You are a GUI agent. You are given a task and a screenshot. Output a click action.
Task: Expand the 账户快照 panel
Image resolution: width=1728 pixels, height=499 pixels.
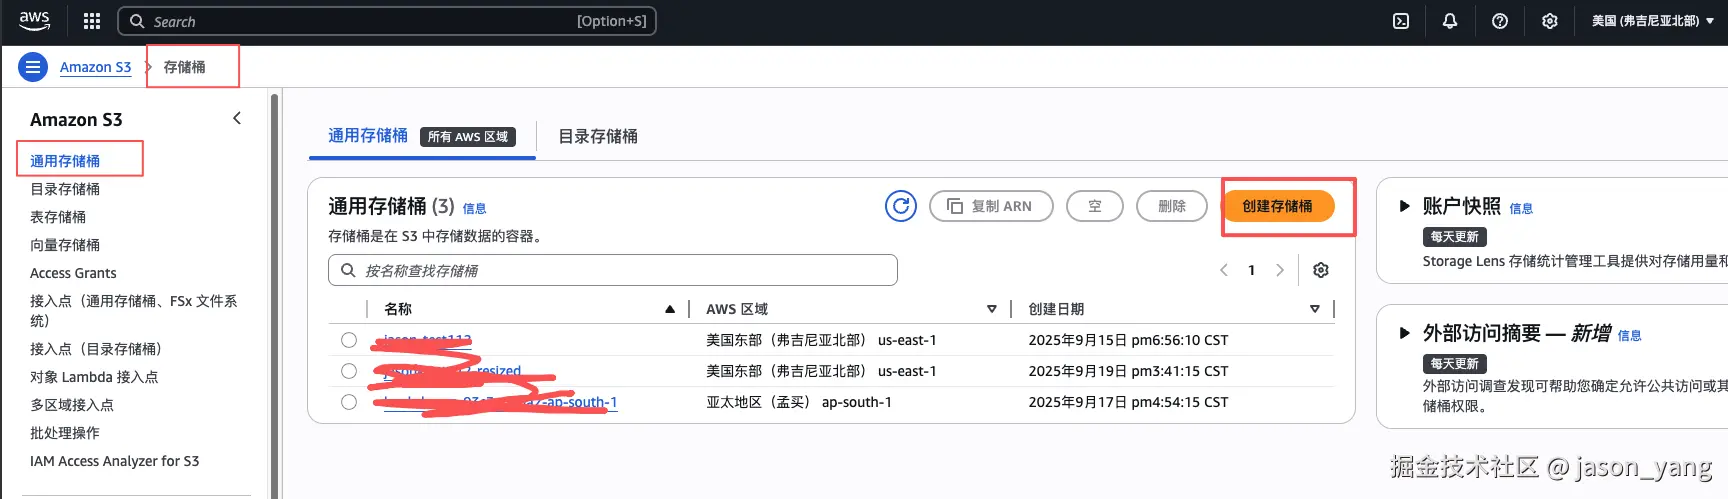coord(1404,206)
